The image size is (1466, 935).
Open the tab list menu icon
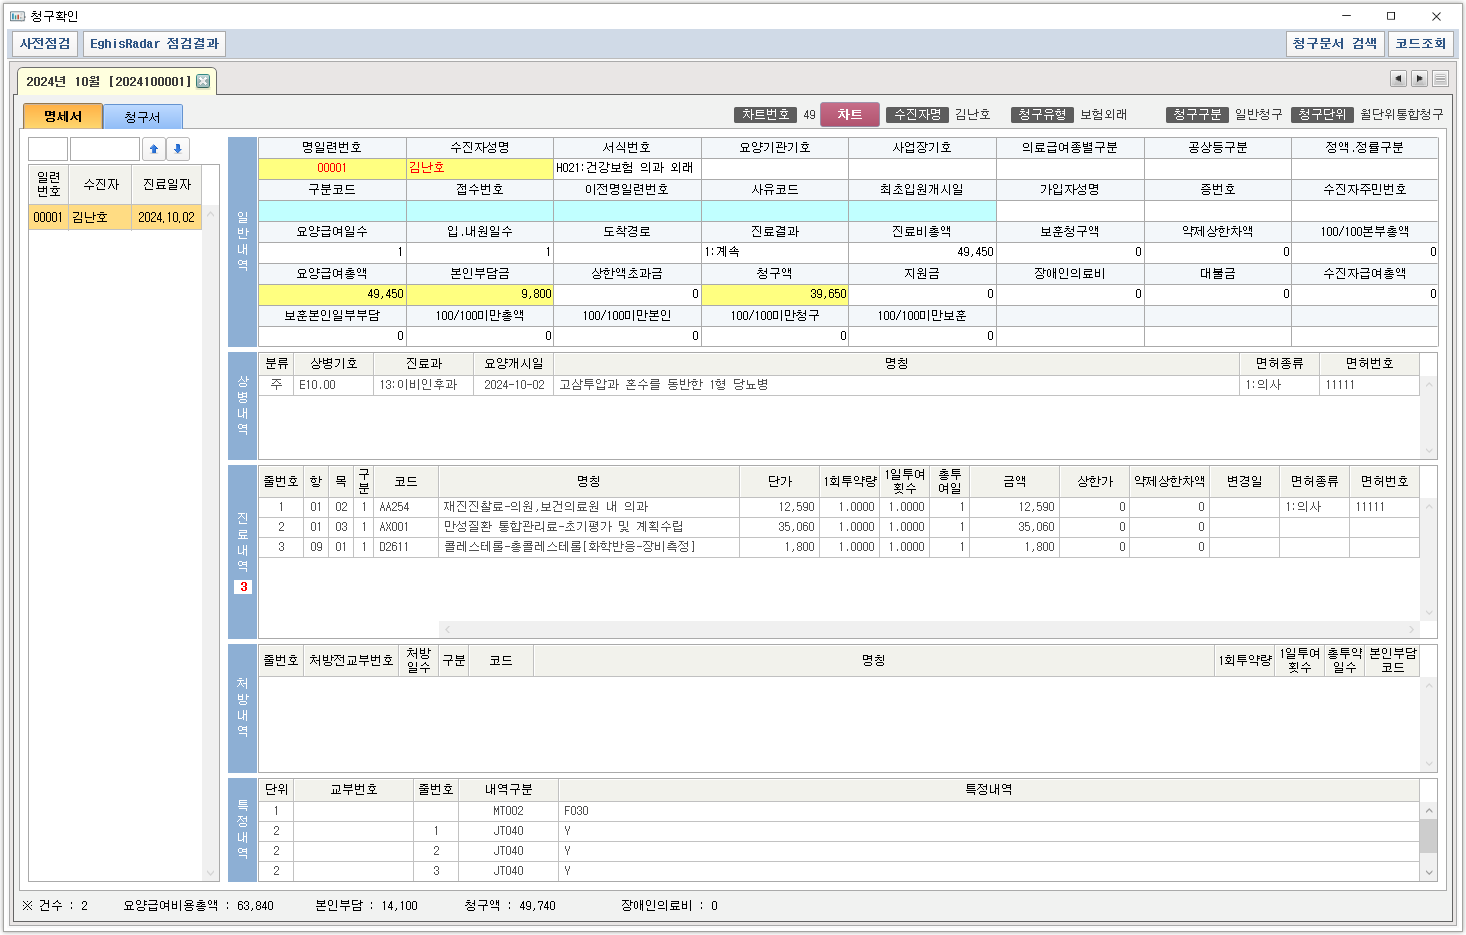(x=1440, y=79)
